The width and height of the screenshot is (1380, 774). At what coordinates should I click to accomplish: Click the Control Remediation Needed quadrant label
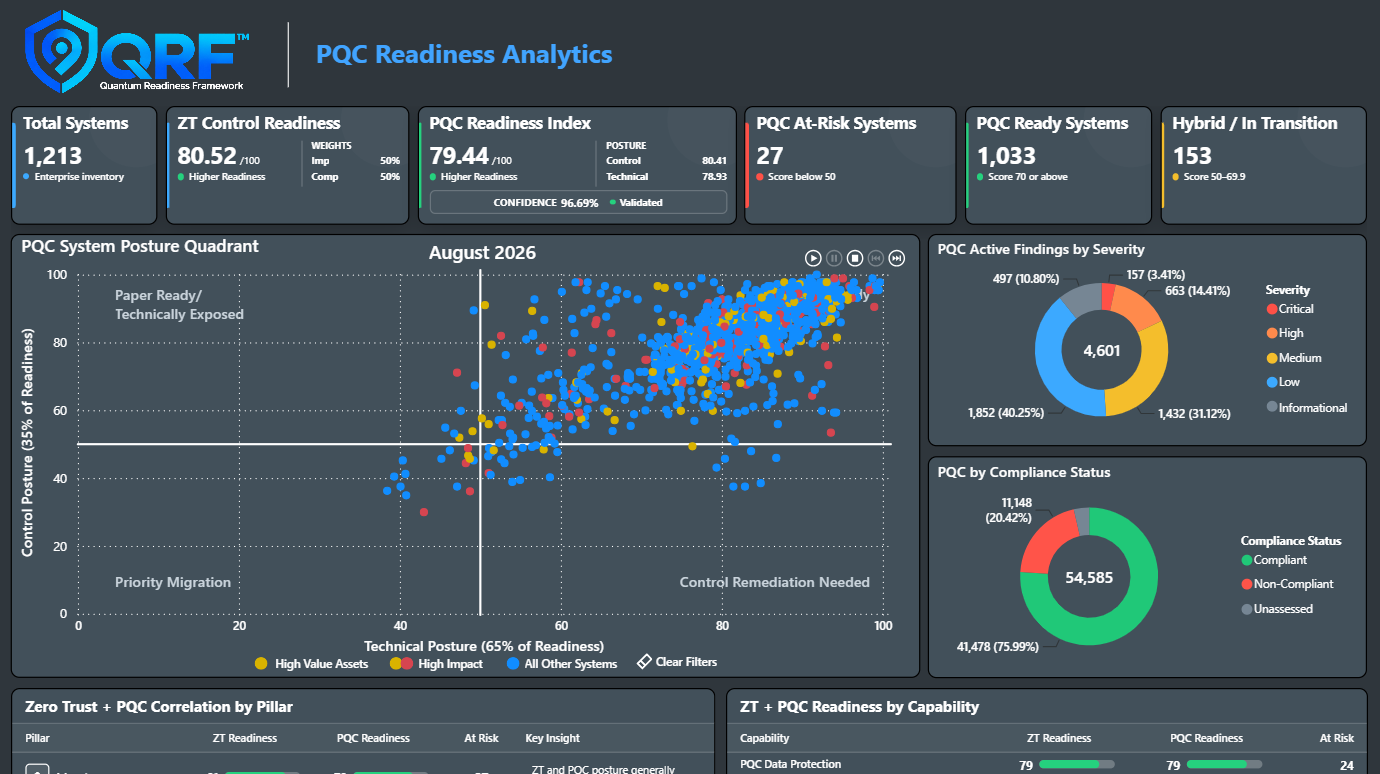[x=775, y=582]
